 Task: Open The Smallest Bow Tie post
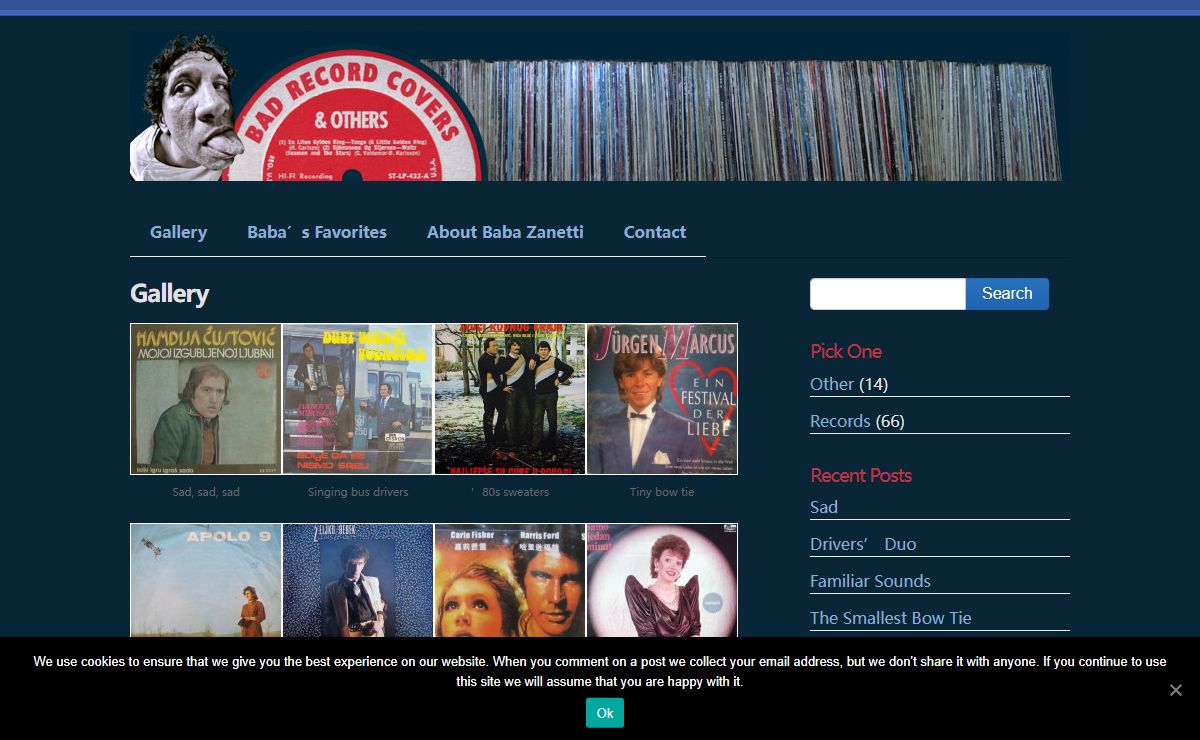891,618
